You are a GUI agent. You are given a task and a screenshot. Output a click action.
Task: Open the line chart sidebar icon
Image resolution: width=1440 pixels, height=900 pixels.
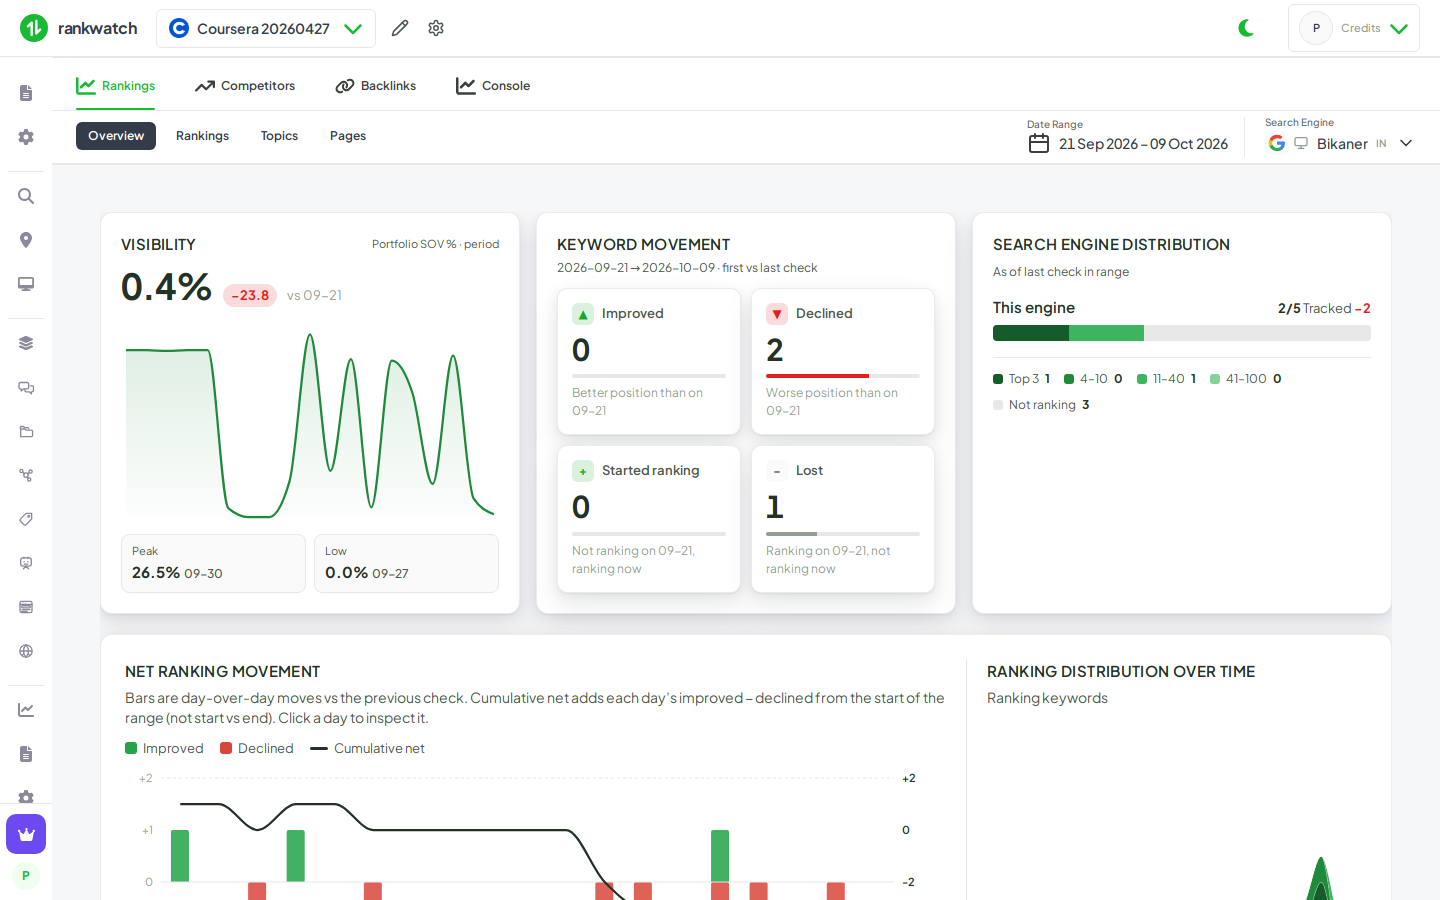[x=26, y=710]
